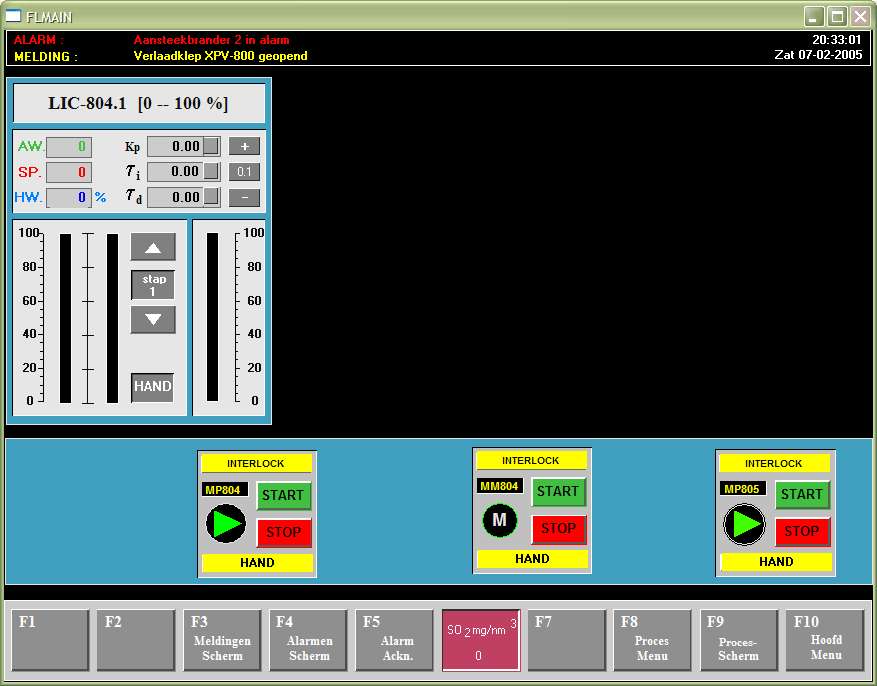The image size is (877, 686).
Task: Click the MM804 motor symbol icon
Action: tap(500, 520)
